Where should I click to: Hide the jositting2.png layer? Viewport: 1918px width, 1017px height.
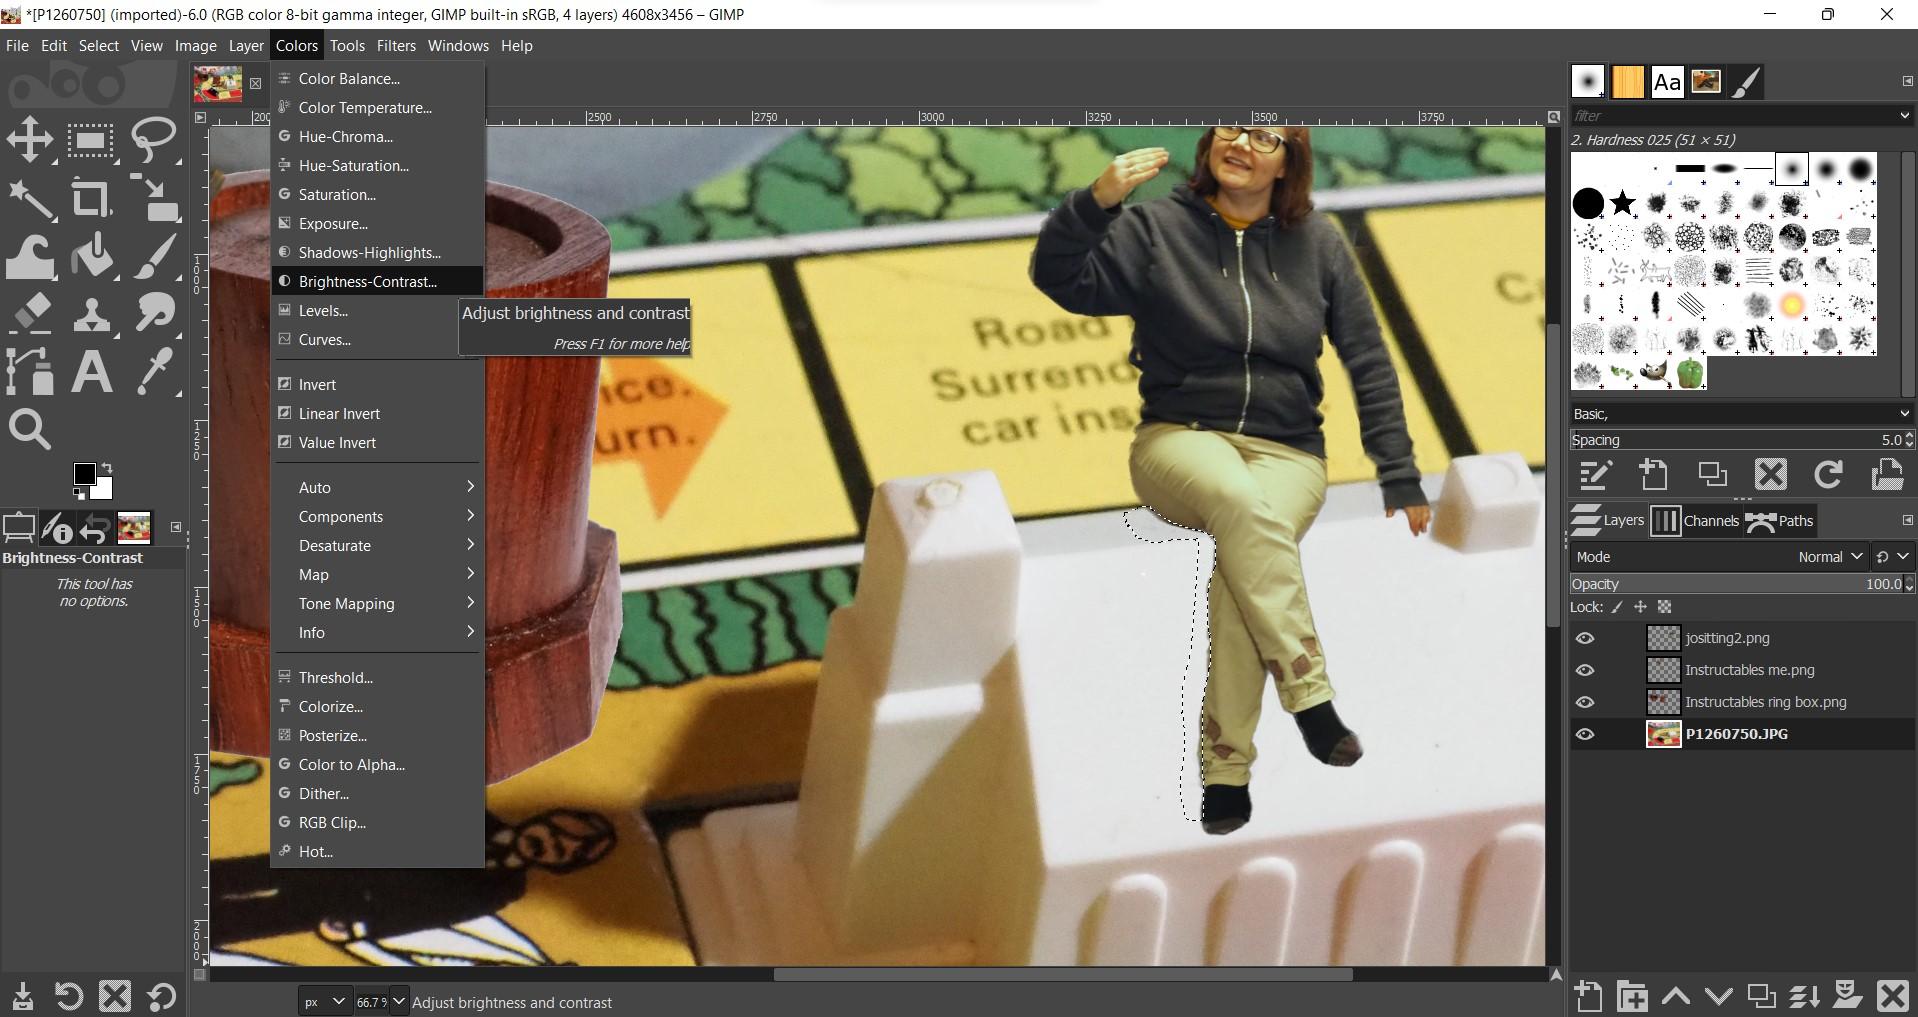[x=1585, y=638]
